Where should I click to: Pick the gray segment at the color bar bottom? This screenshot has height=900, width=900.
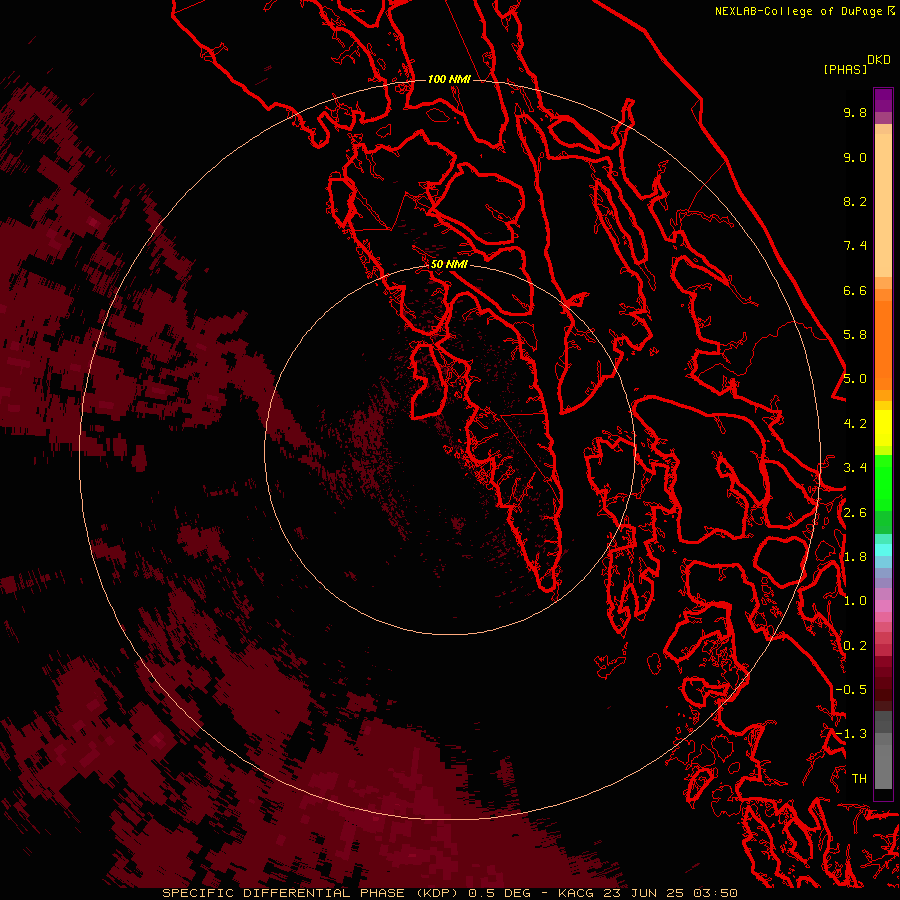pos(883,766)
